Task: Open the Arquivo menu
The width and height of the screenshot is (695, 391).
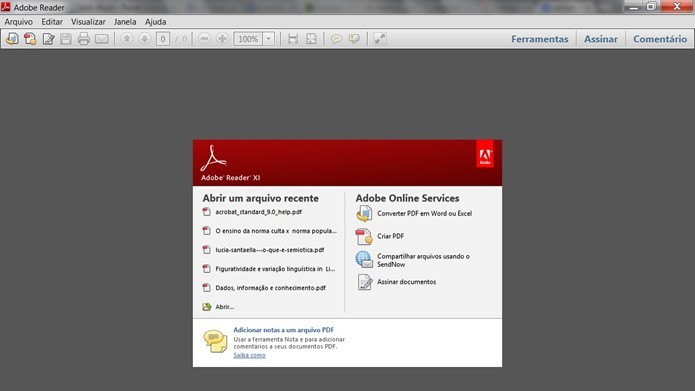Action: tap(19, 22)
